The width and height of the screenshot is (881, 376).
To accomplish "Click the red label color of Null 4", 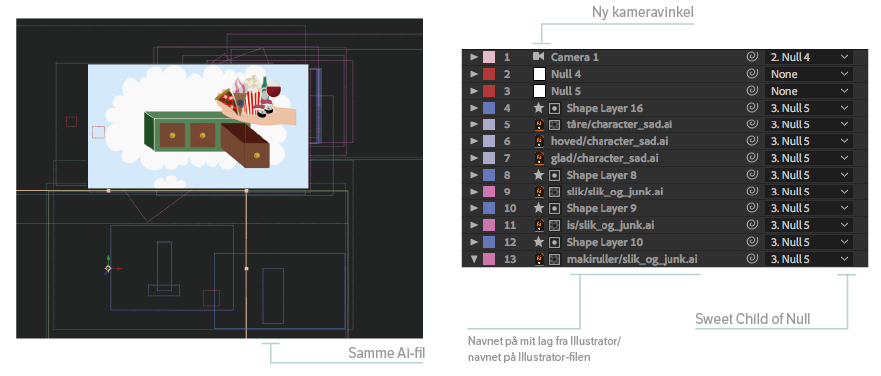I will point(489,74).
